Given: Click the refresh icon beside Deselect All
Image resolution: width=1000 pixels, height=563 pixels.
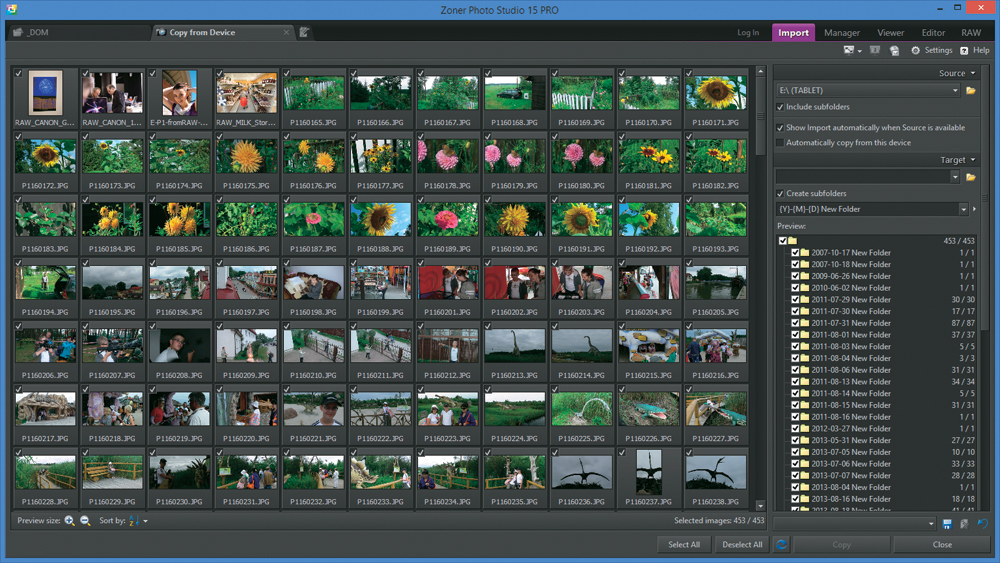Looking at the screenshot, I should 782,545.
